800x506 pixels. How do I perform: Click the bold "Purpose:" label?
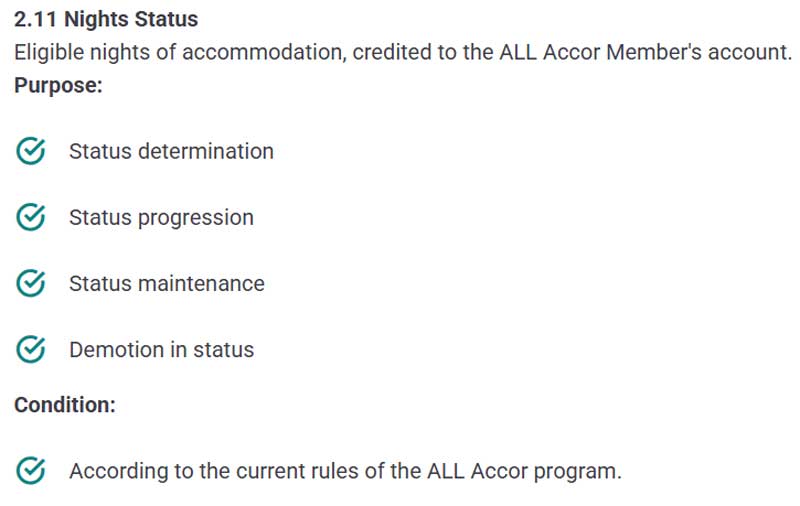point(58,86)
